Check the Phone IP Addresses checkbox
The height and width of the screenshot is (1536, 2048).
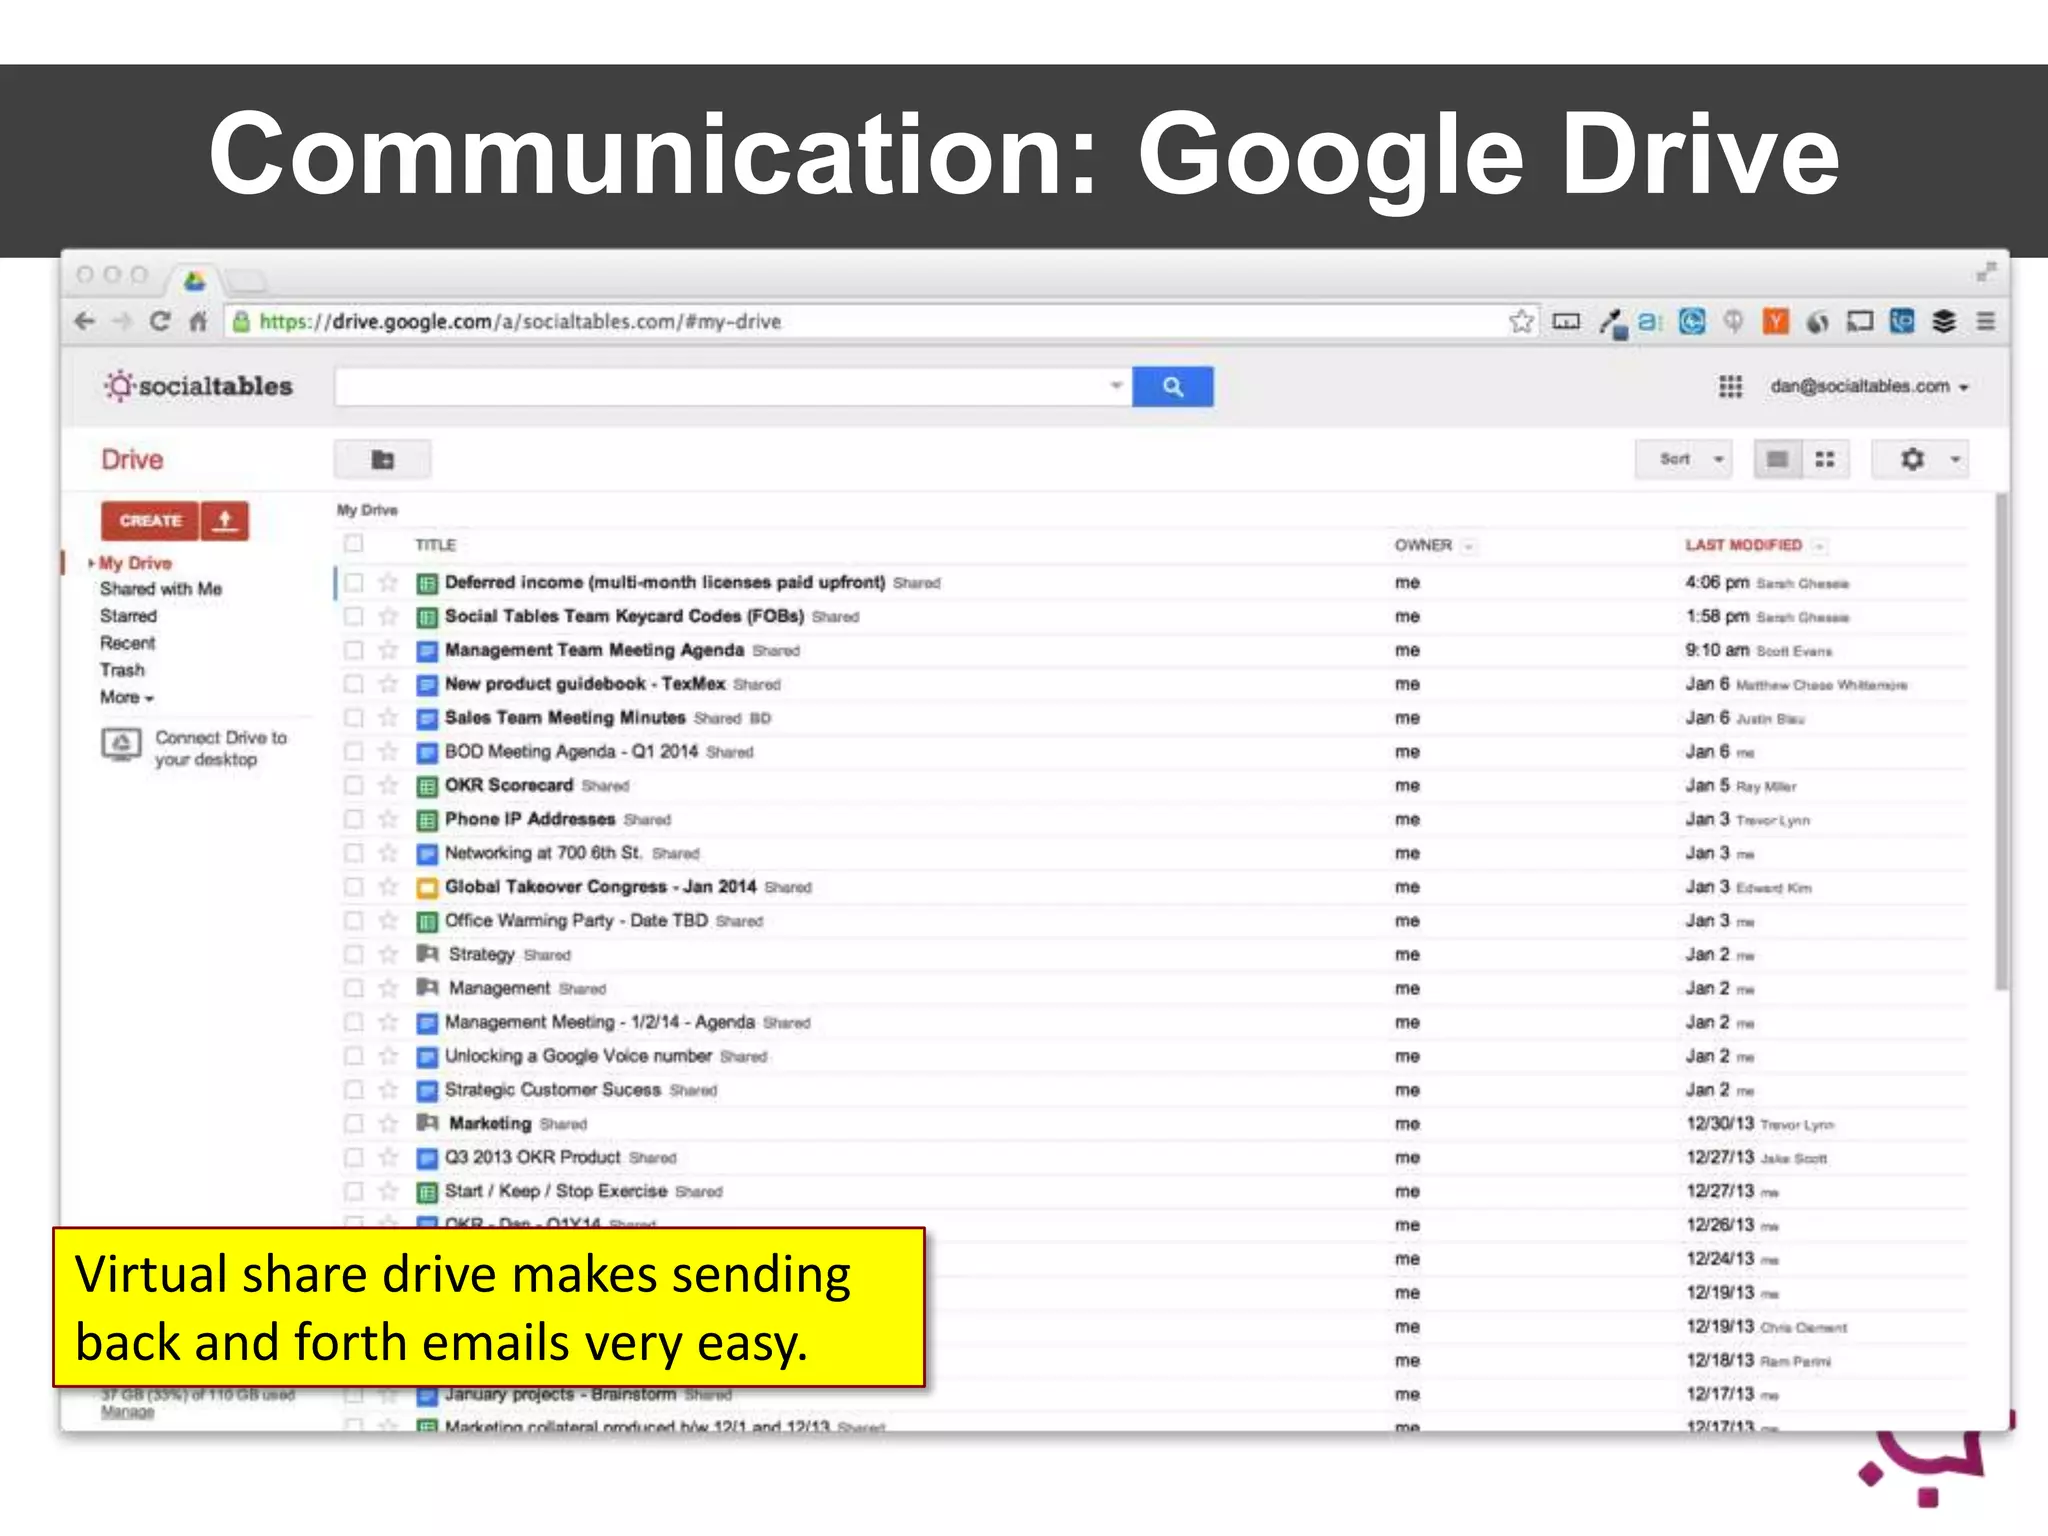[354, 820]
